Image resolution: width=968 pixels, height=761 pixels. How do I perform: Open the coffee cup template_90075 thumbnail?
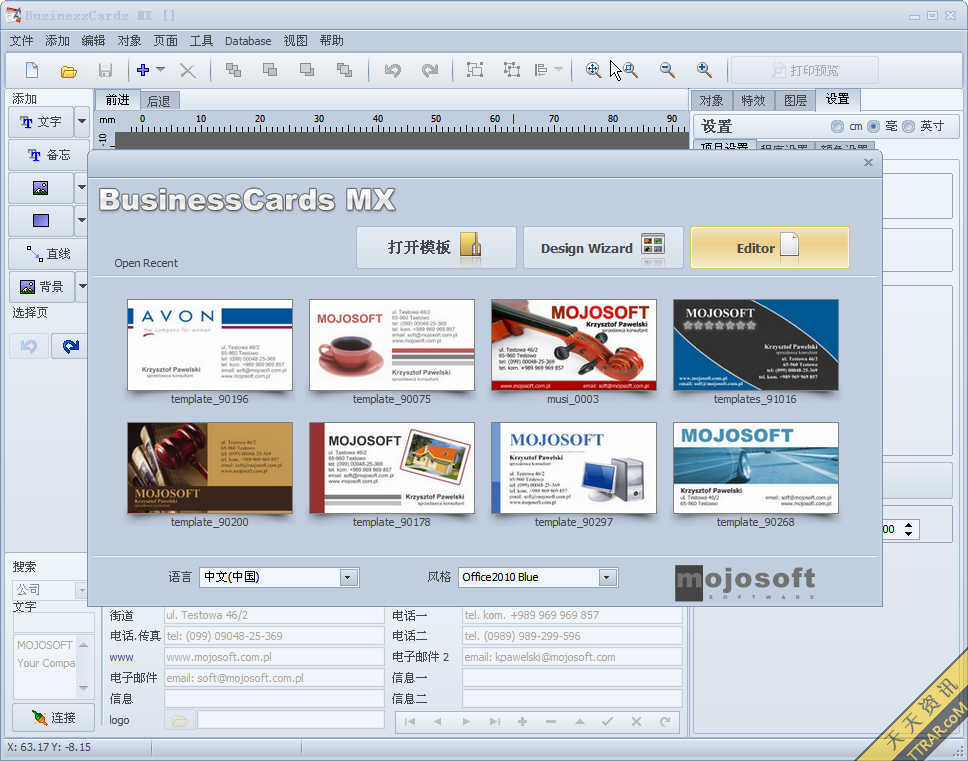tap(392, 345)
